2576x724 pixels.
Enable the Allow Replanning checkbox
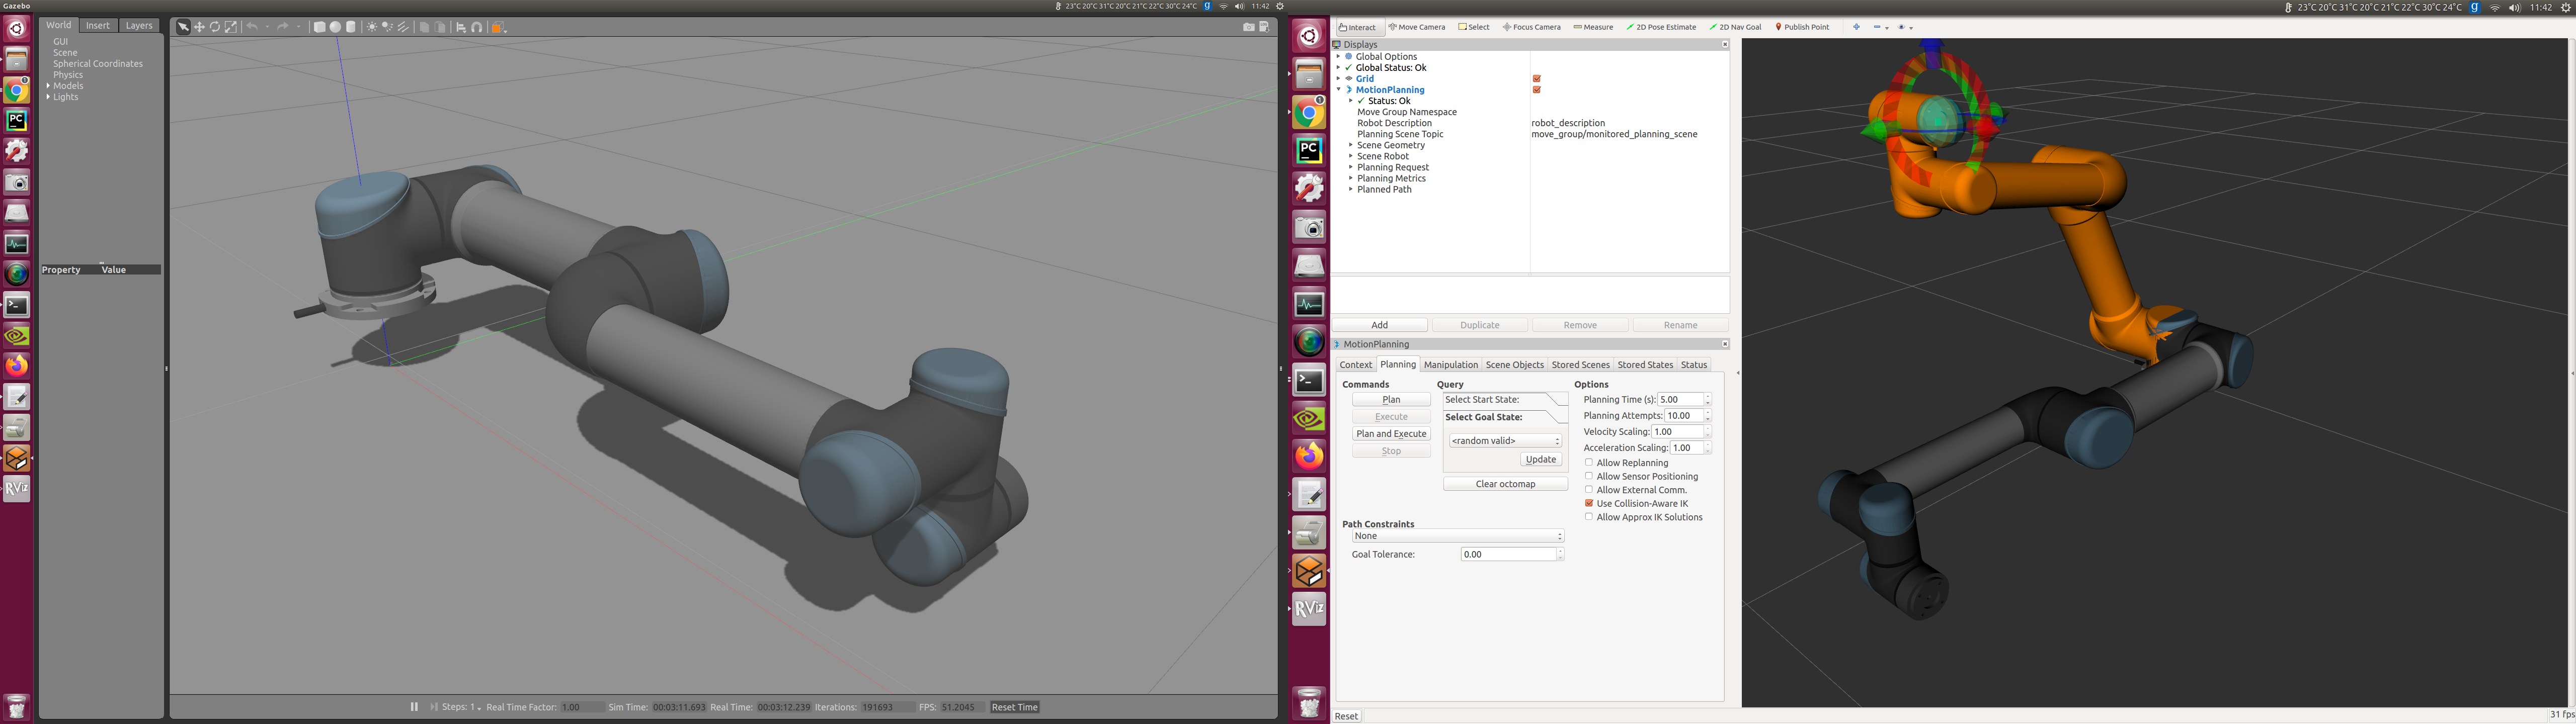point(1589,463)
